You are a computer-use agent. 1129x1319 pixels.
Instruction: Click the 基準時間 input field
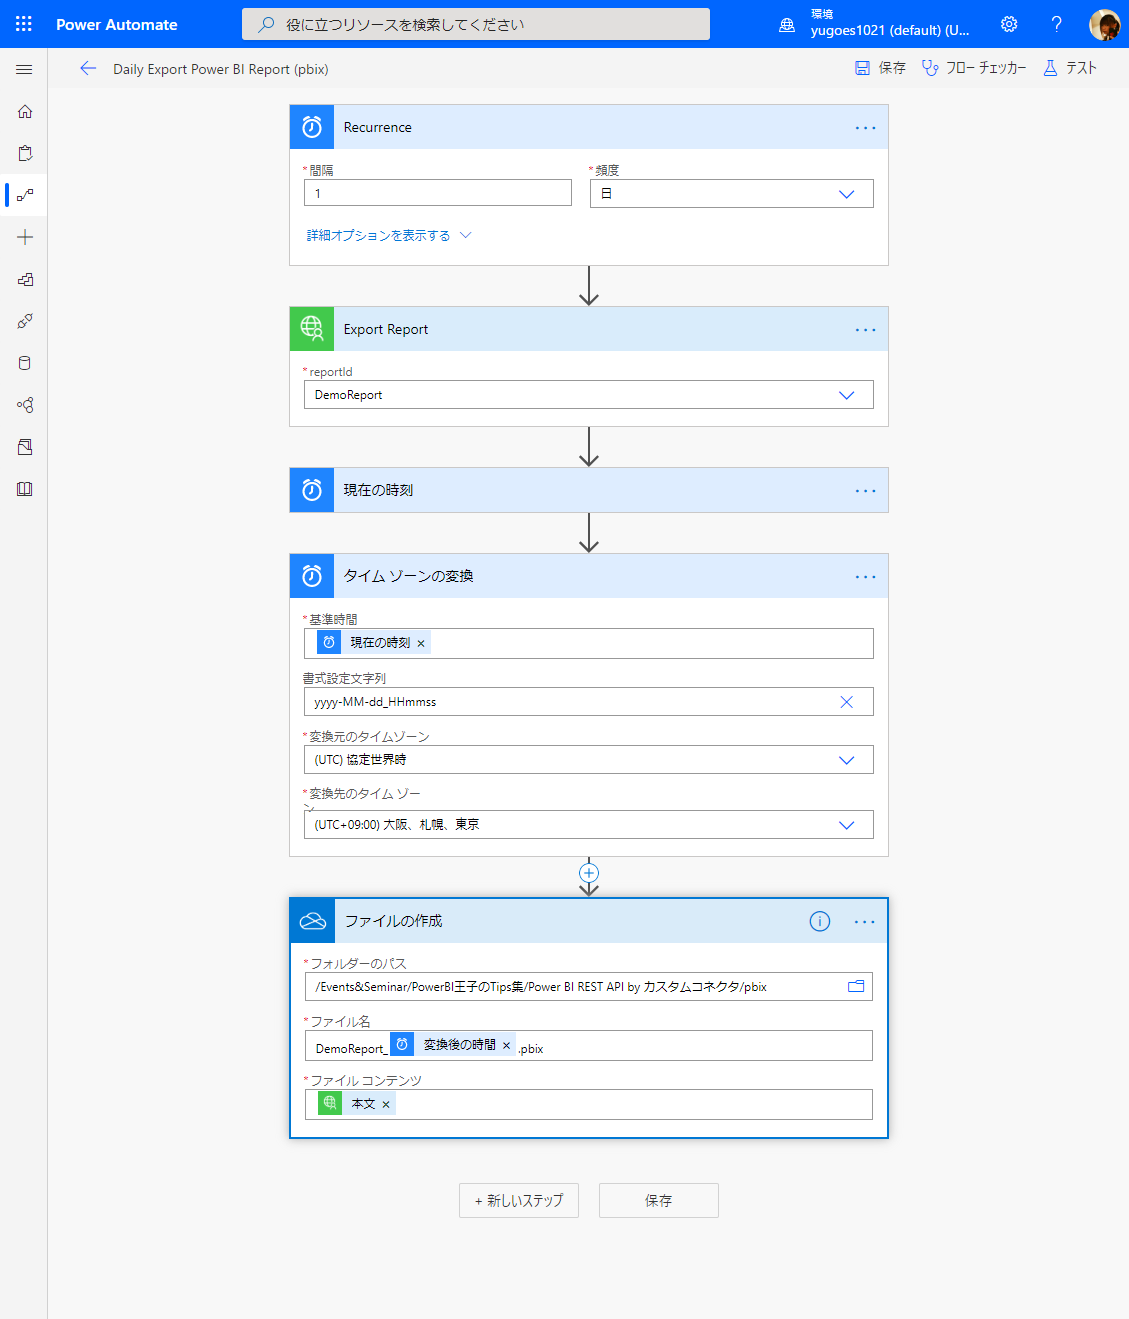(589, 643)
